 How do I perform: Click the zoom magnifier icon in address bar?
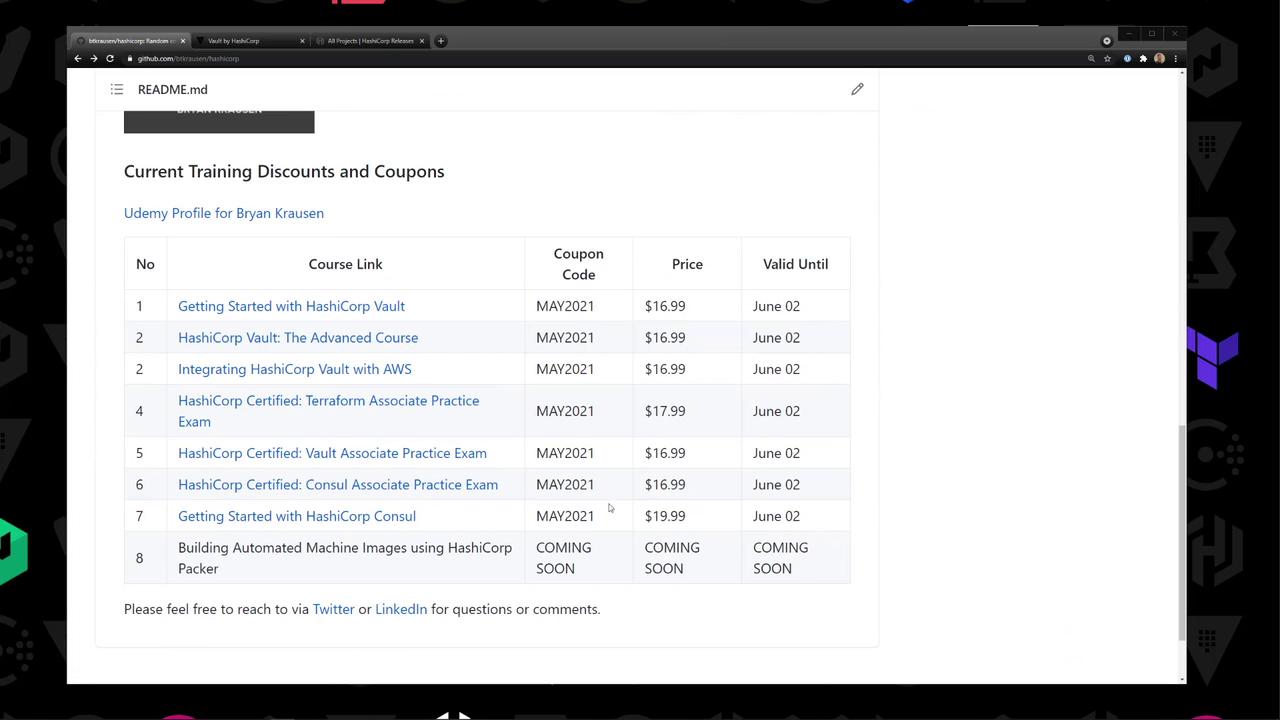click(1091, 59)
